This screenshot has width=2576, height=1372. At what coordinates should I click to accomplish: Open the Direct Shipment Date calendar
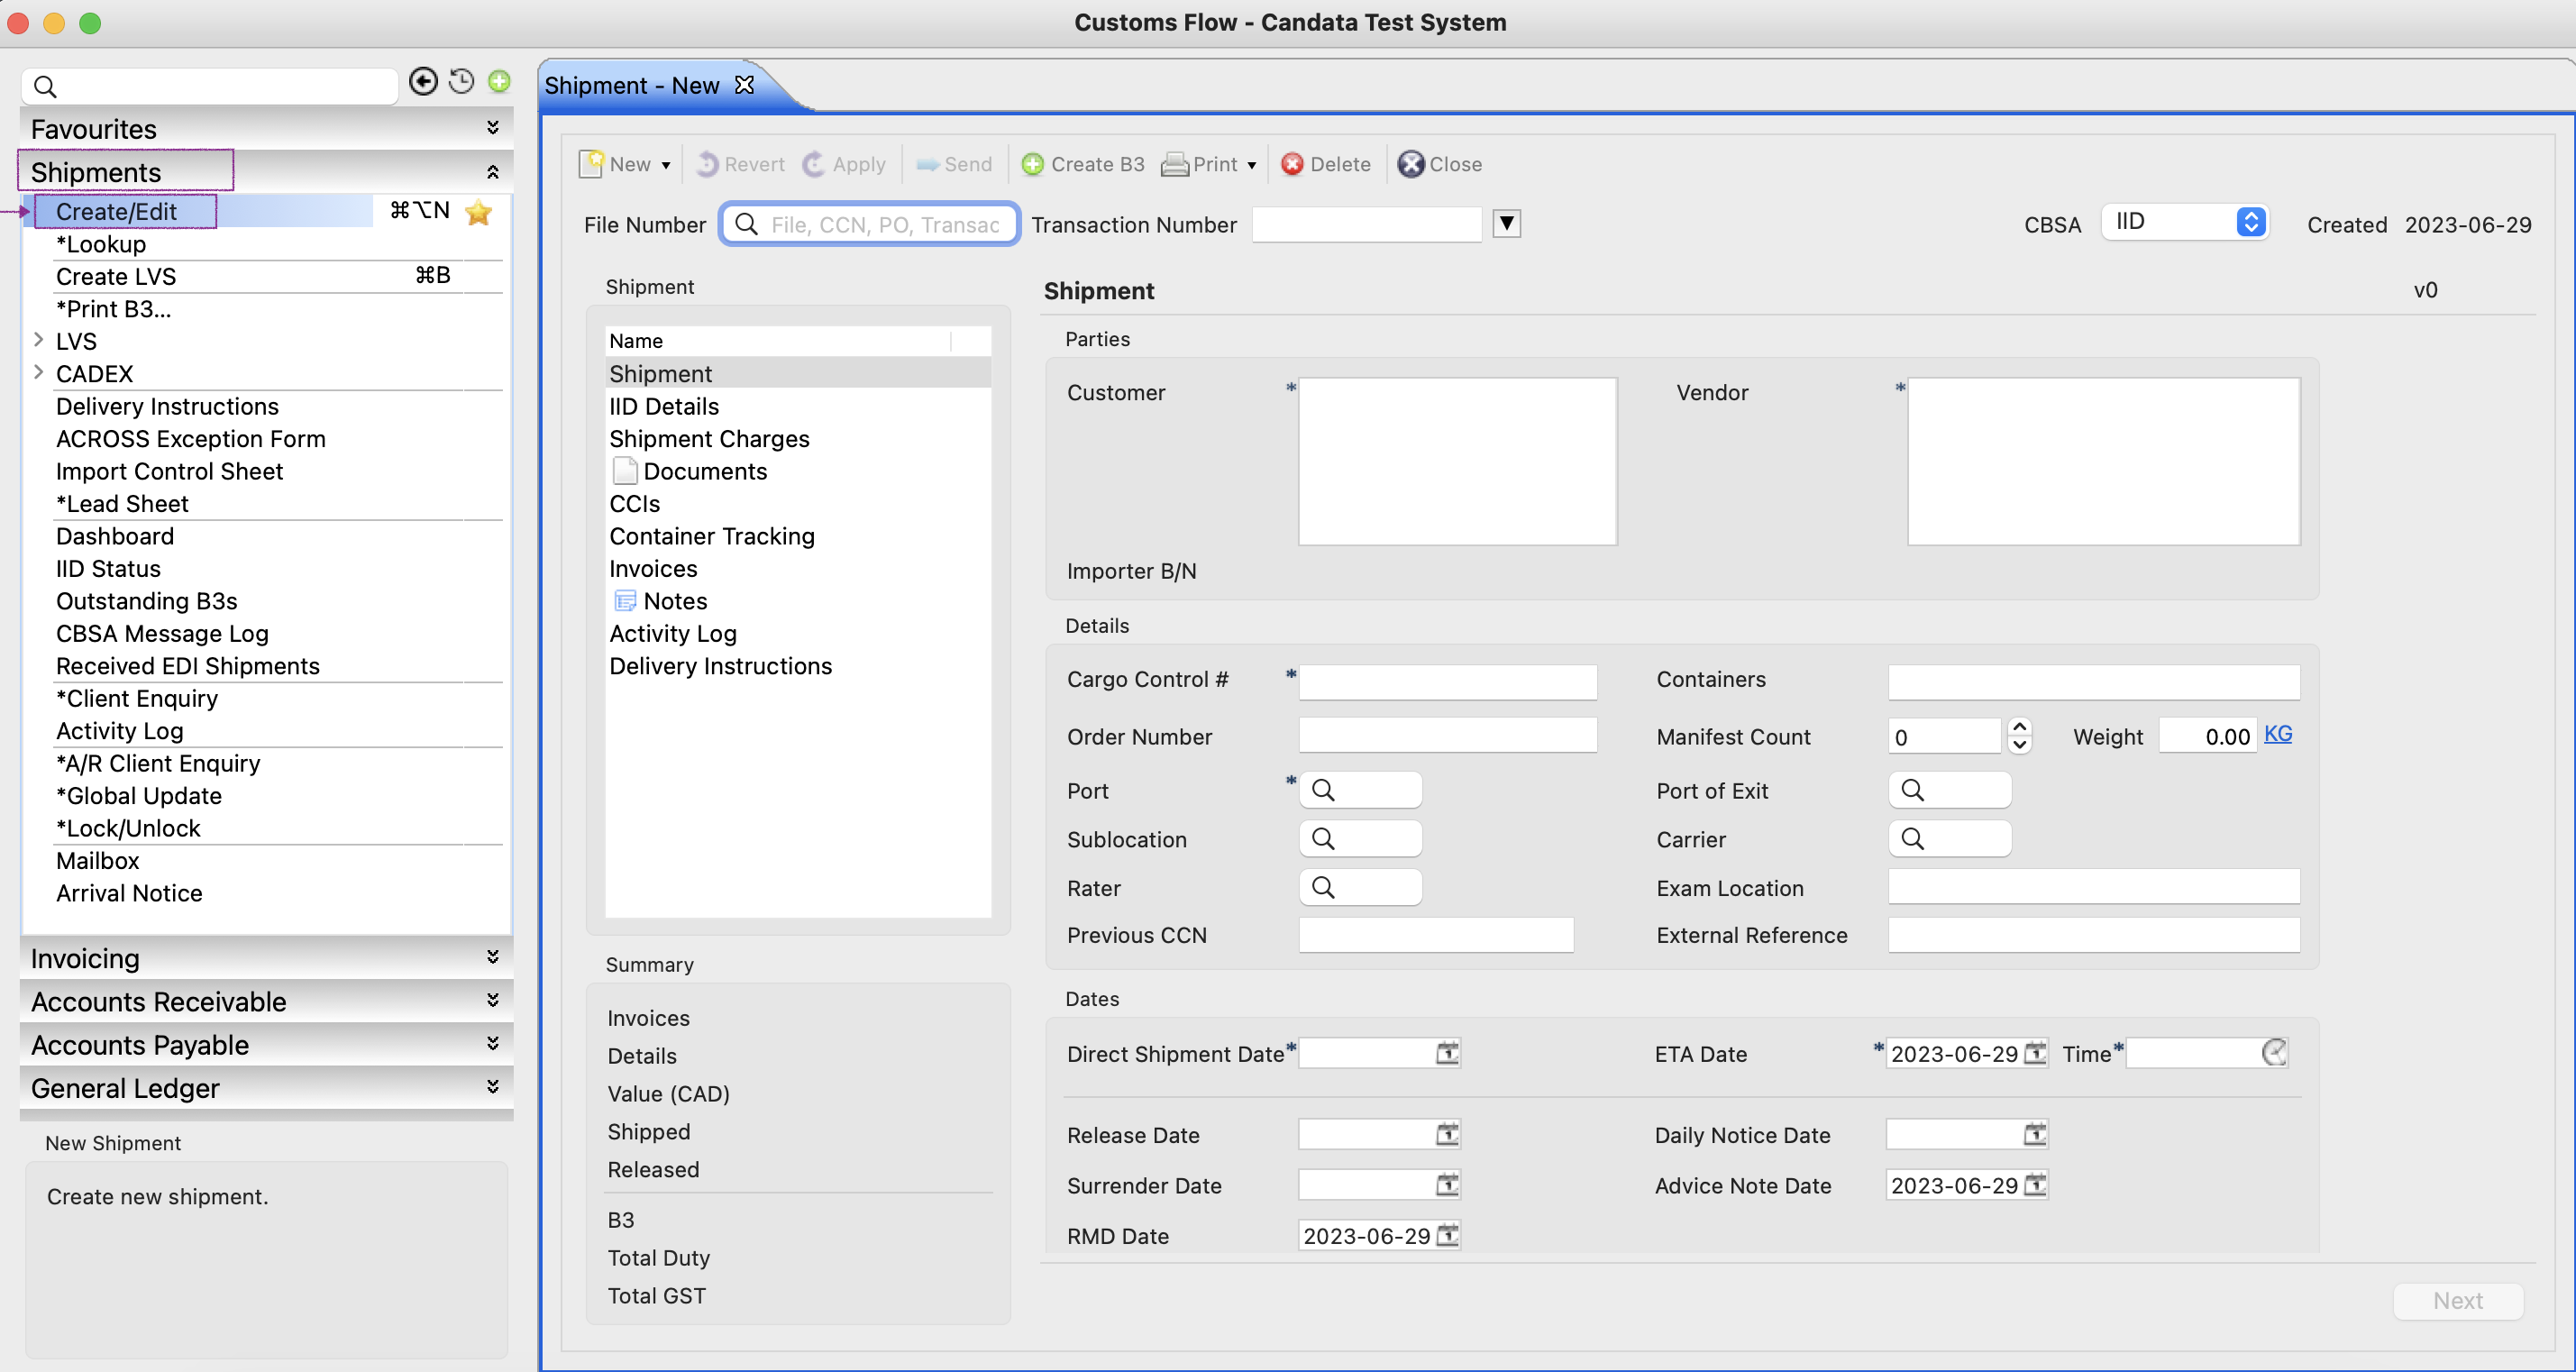(1447, 1053)
